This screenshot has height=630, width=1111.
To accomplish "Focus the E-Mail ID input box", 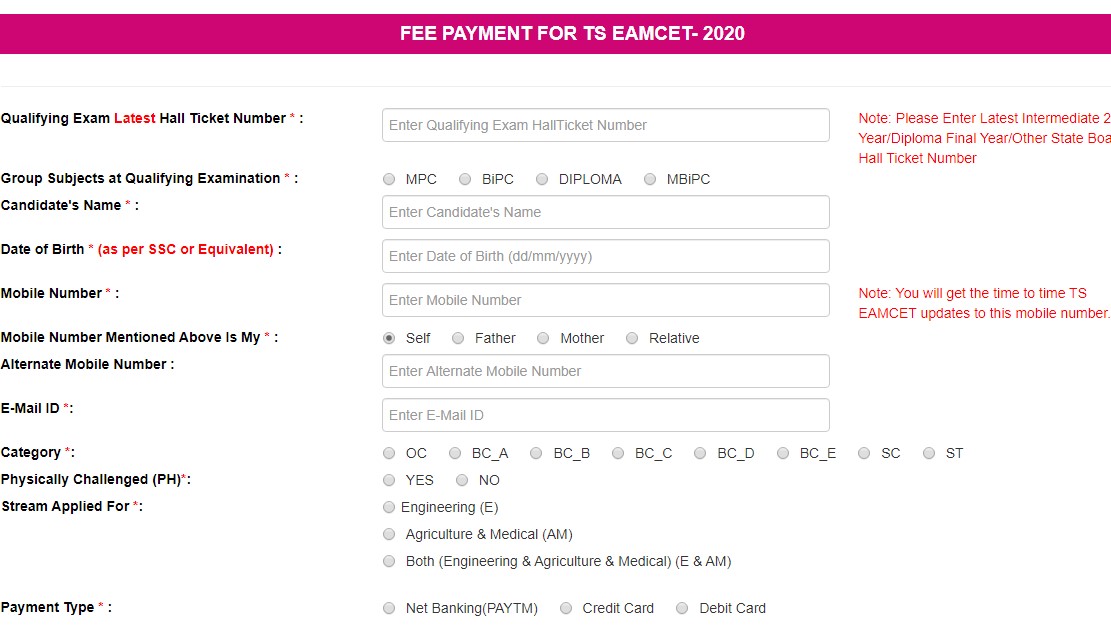I will (x=605, y=415).
